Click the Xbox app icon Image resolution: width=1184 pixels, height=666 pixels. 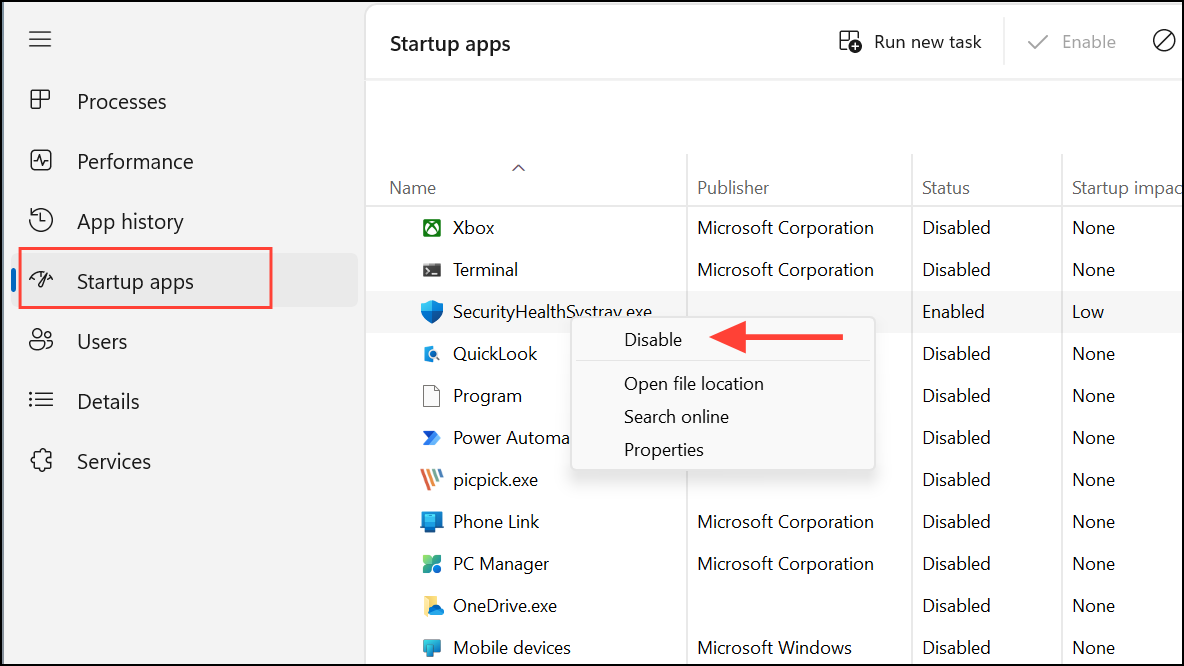click(x=431, y=227)
